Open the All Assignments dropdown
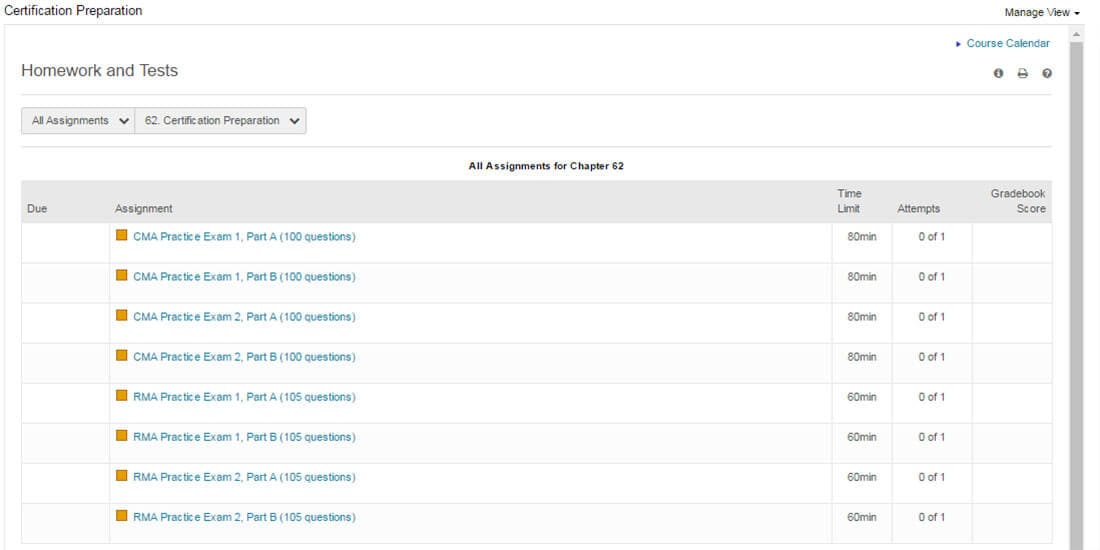 (79, 121)
